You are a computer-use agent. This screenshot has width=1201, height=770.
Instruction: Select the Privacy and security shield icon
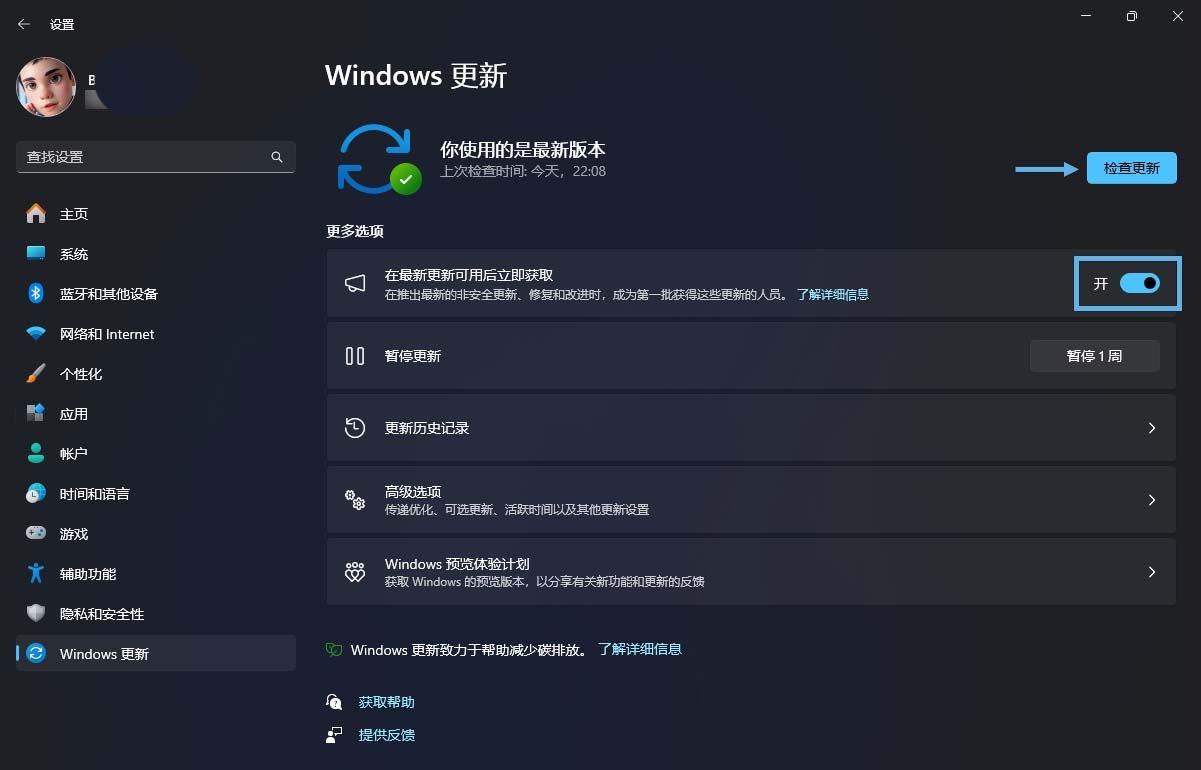click(34, 613)
